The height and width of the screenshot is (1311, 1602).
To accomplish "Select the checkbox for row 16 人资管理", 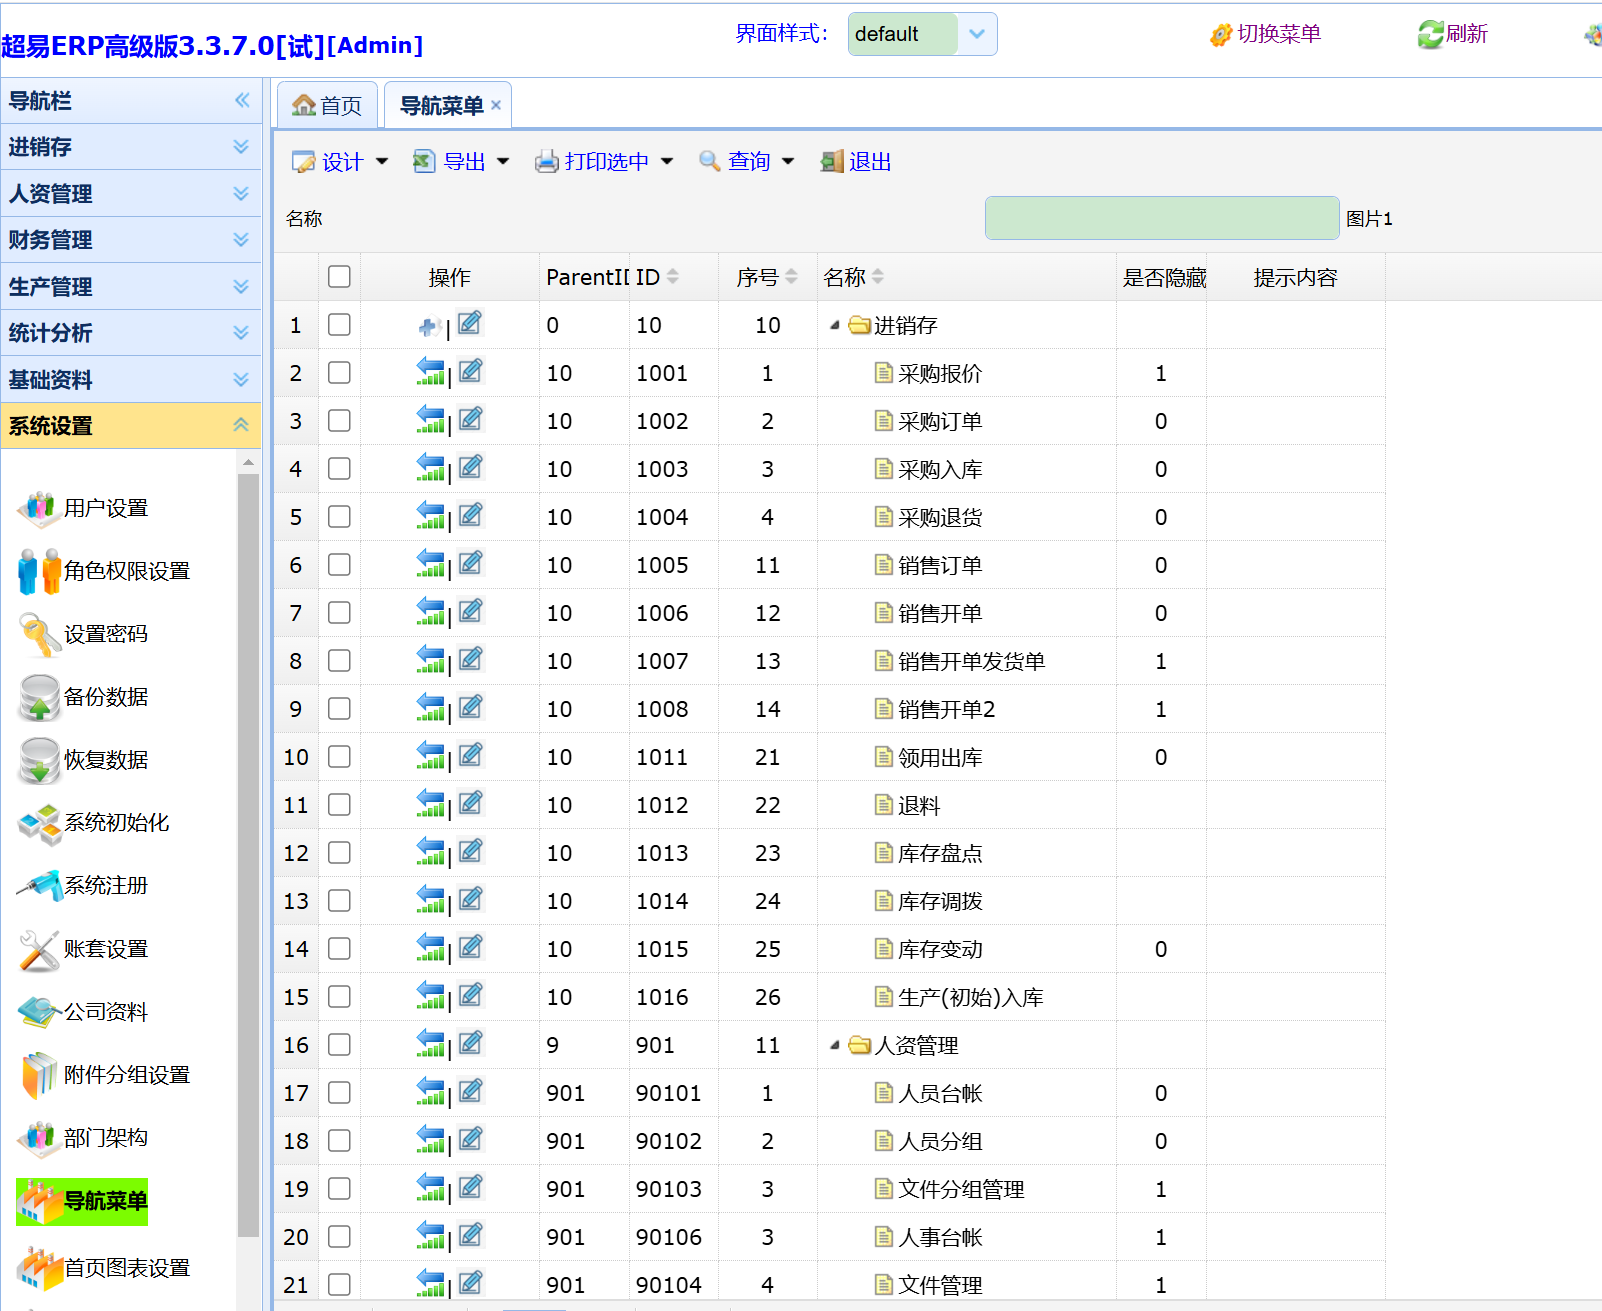I will pos(339,1045).
